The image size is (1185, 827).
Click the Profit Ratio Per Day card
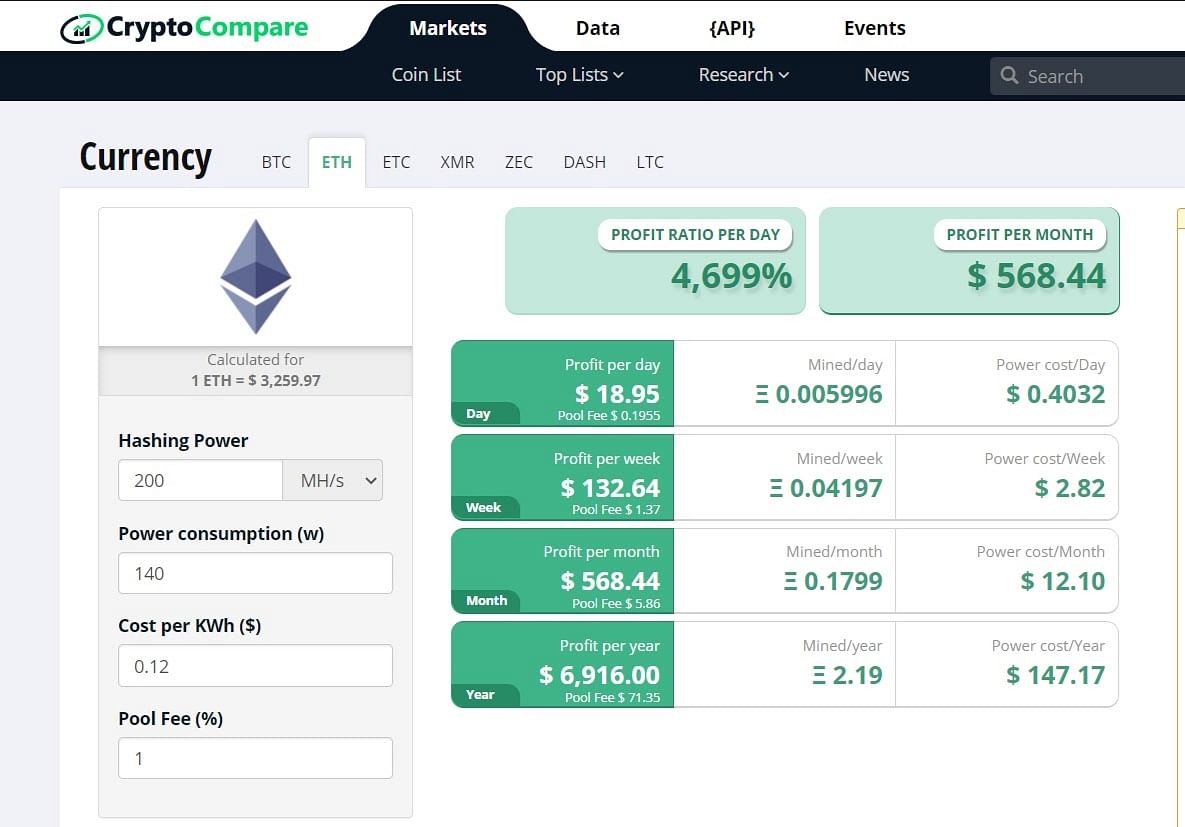[x=655, y=261]
